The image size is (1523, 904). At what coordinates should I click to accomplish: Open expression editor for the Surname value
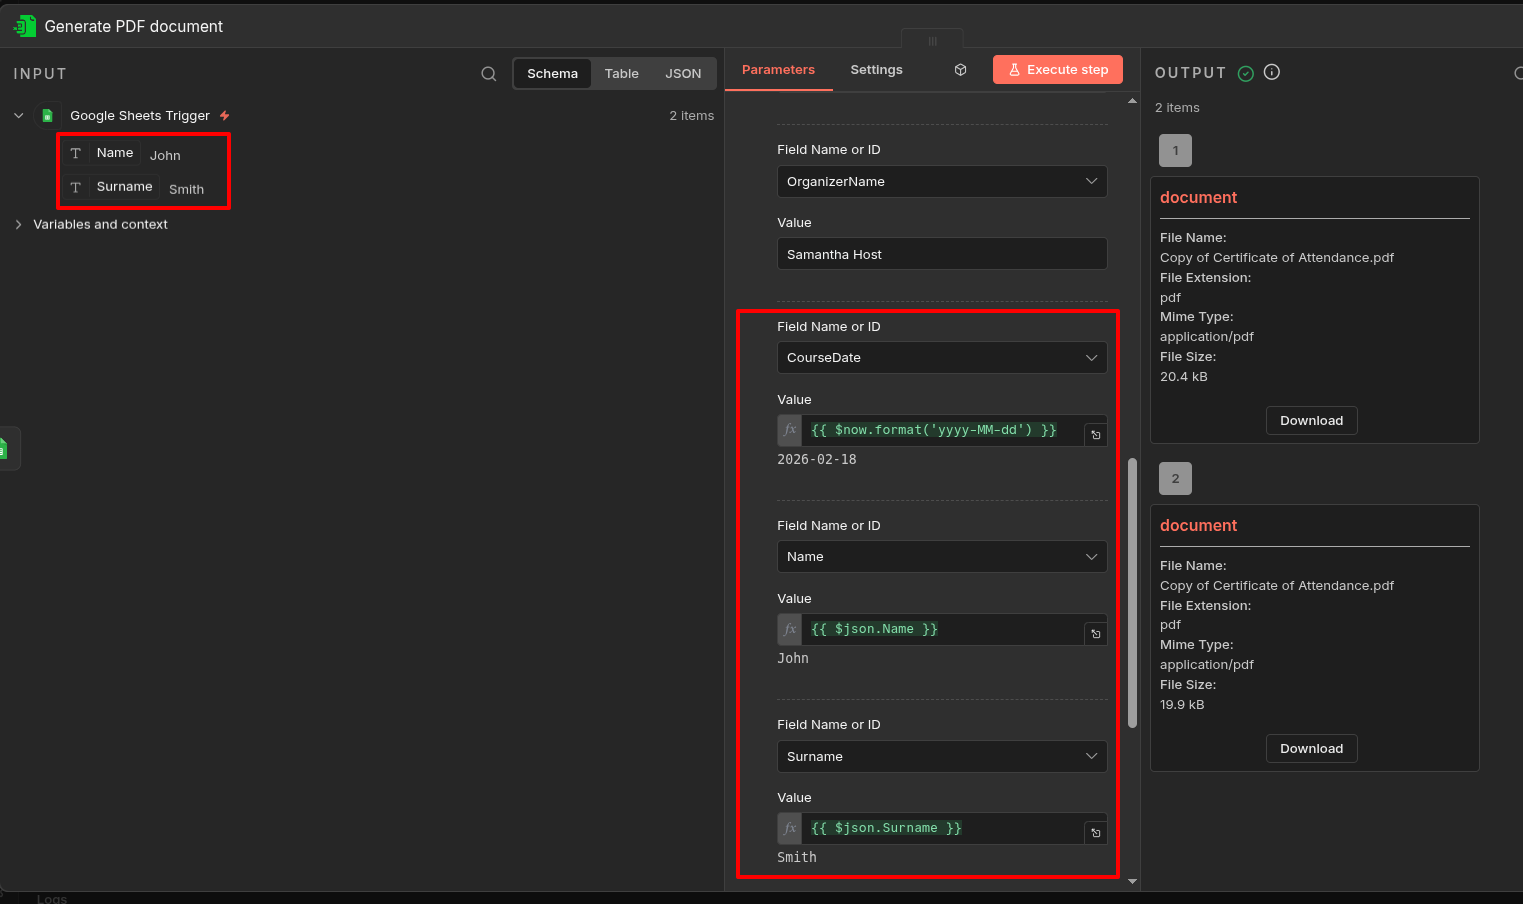[1095, 831]
